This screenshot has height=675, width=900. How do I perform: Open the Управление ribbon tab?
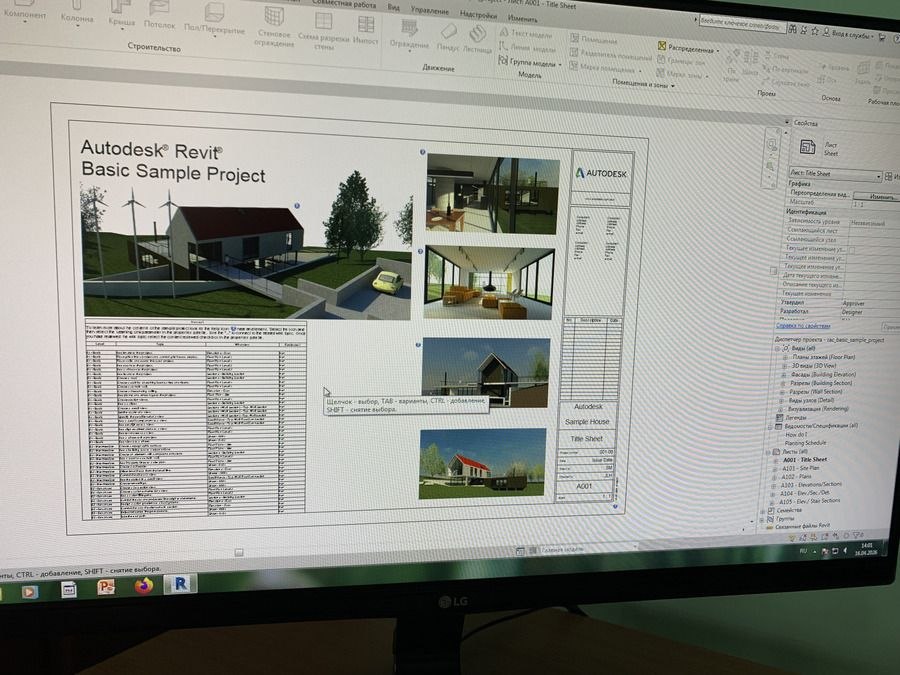tap(430, 9)
